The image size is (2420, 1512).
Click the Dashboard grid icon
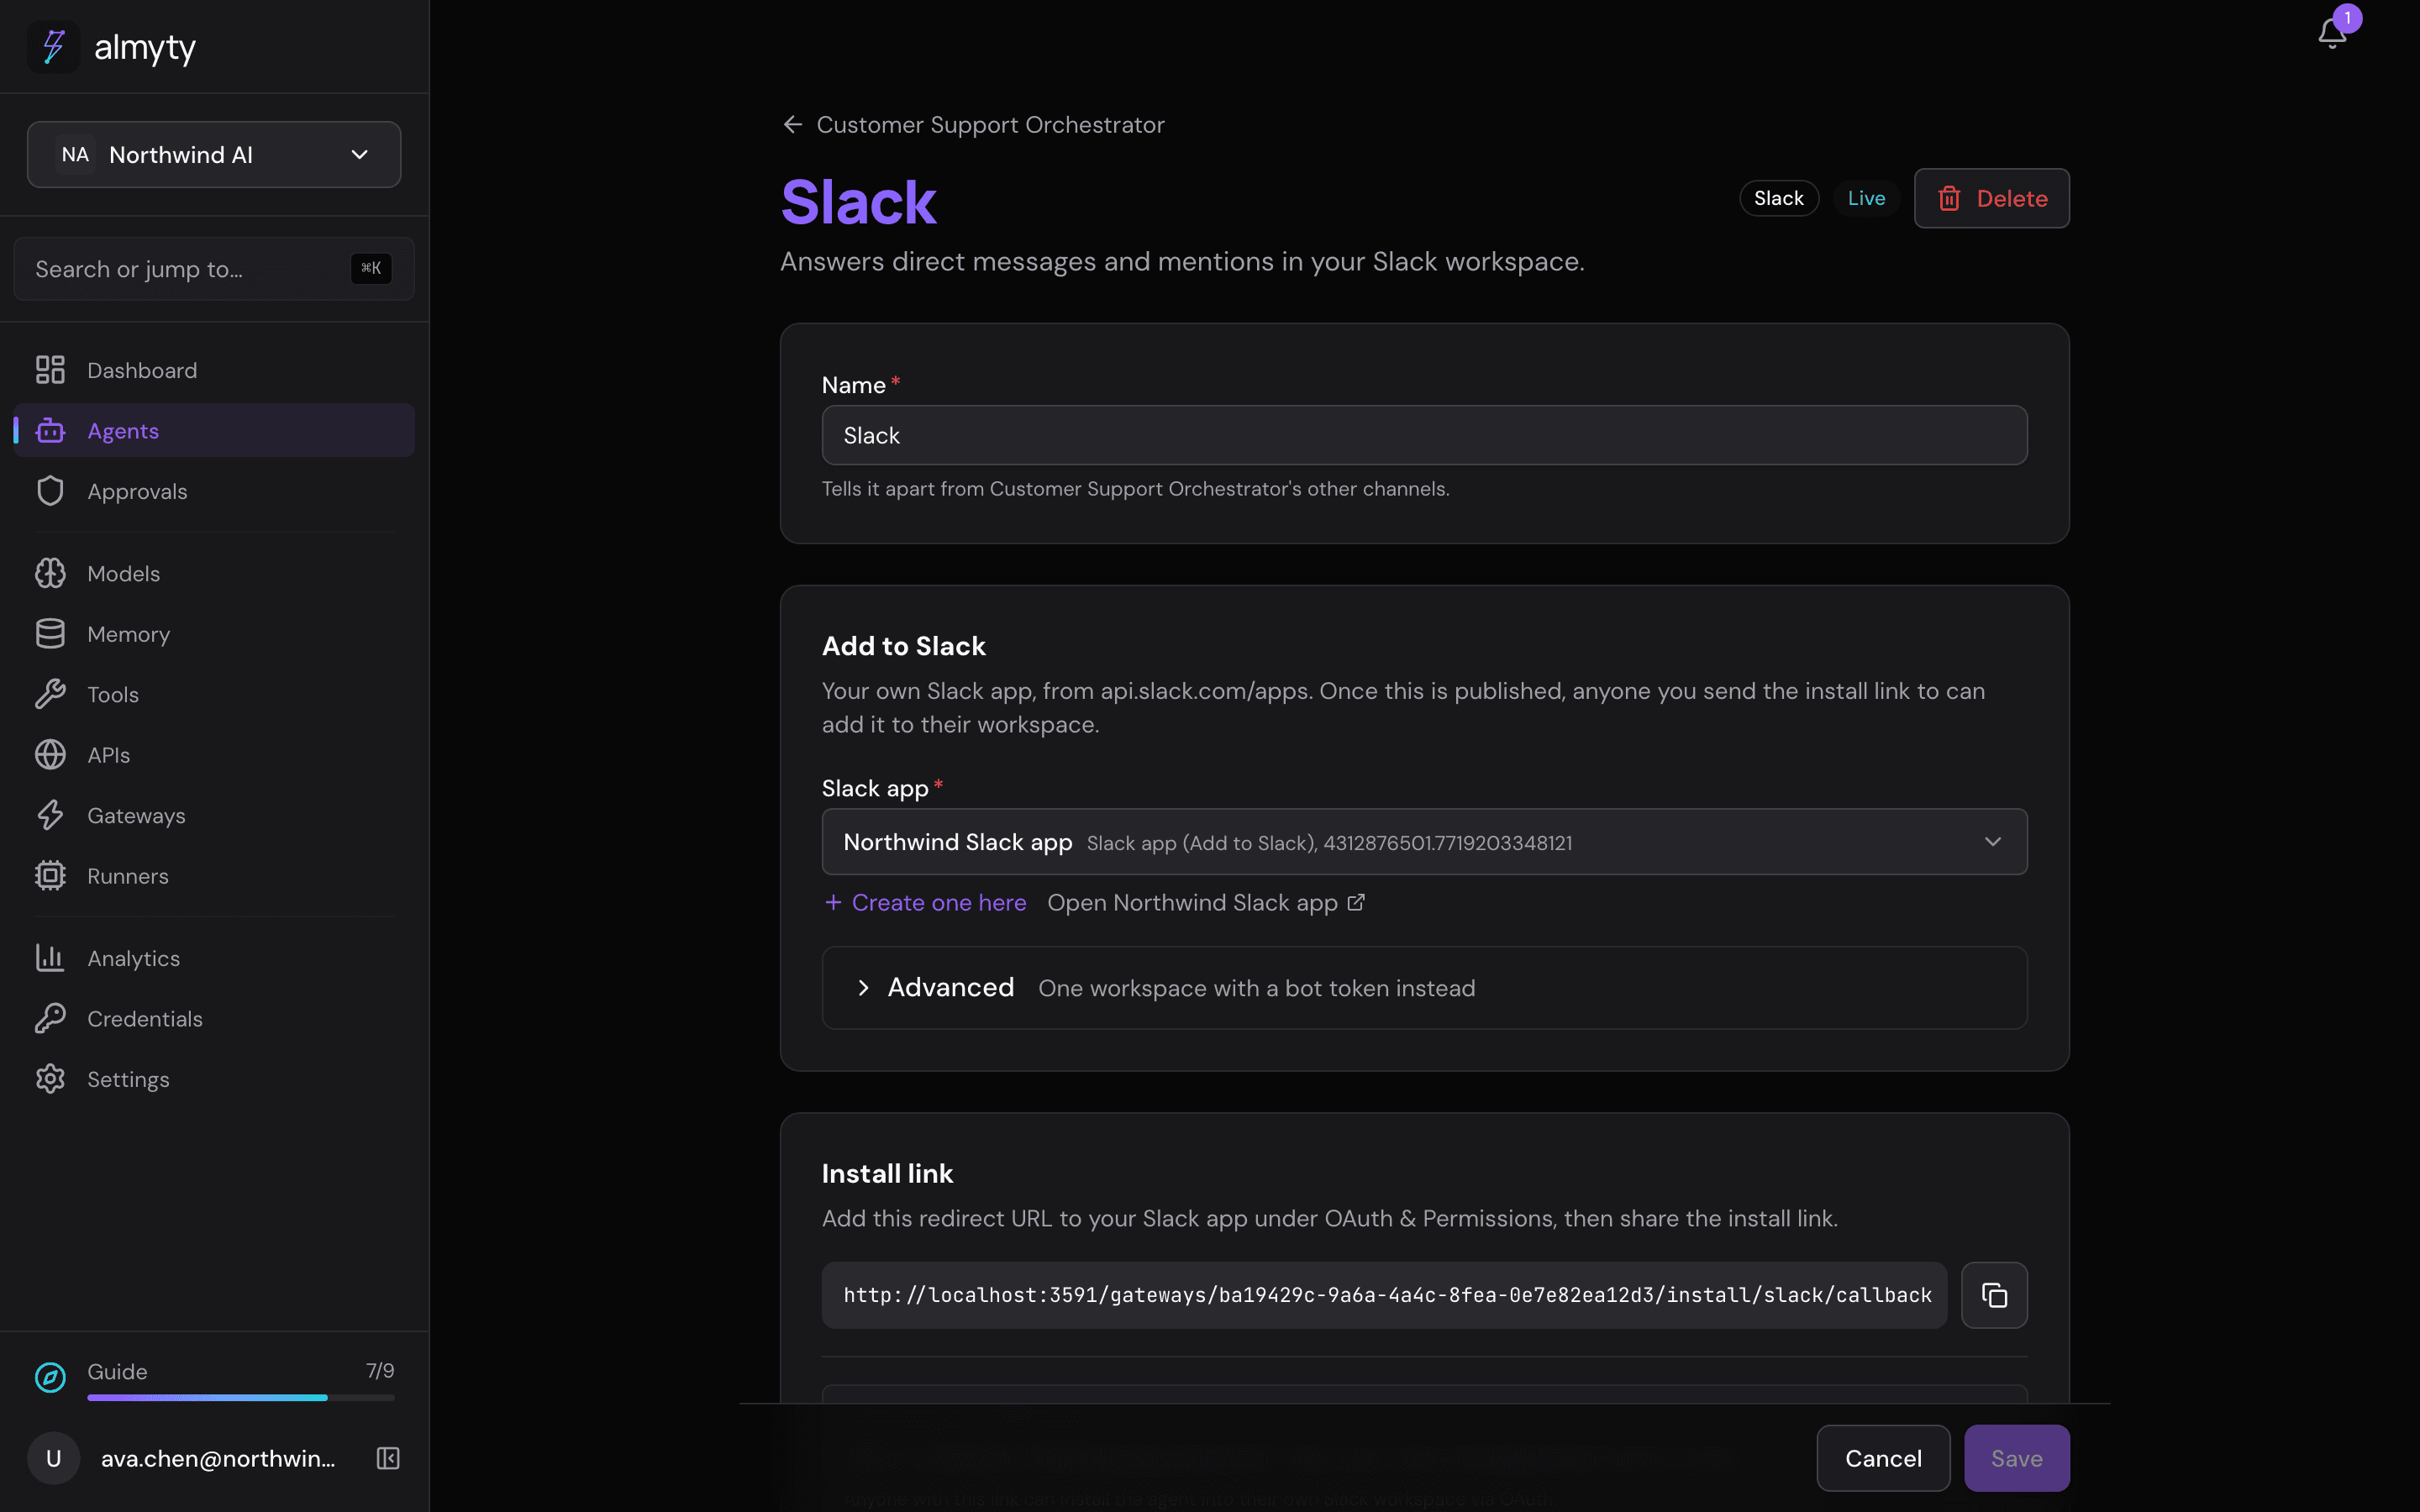coord(50,370)
